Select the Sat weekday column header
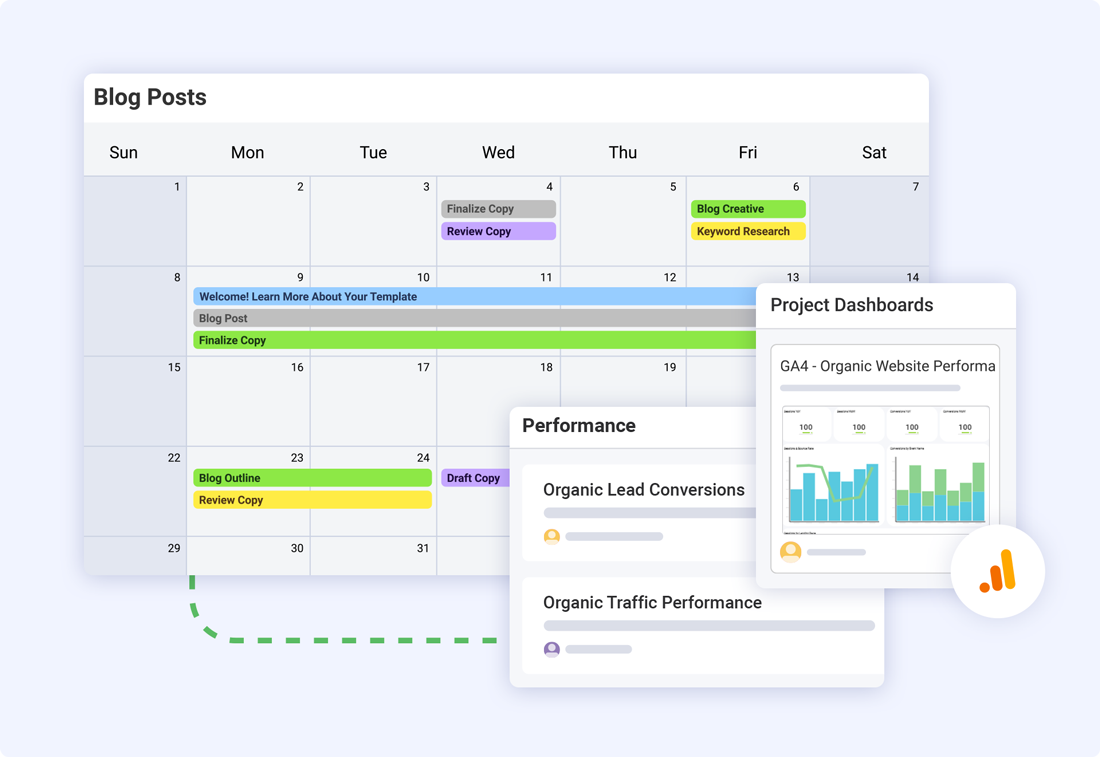 874,152
